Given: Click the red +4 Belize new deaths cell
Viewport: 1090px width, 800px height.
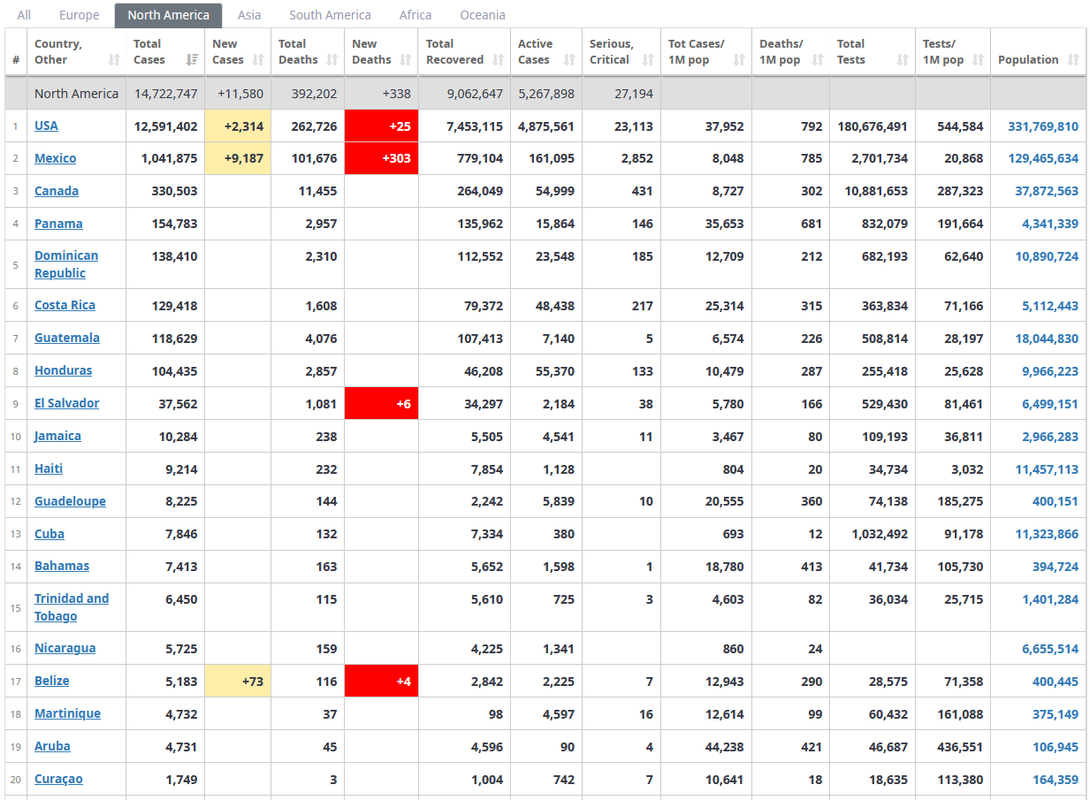Looking at the screenshot, I should tap(382, 680).
